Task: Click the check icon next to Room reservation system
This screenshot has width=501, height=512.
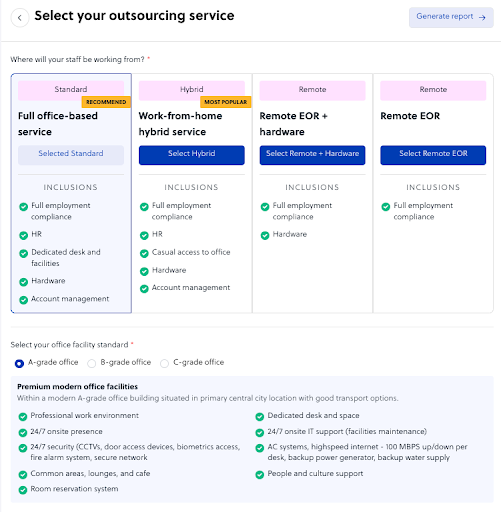Action: tap(23, 490)
